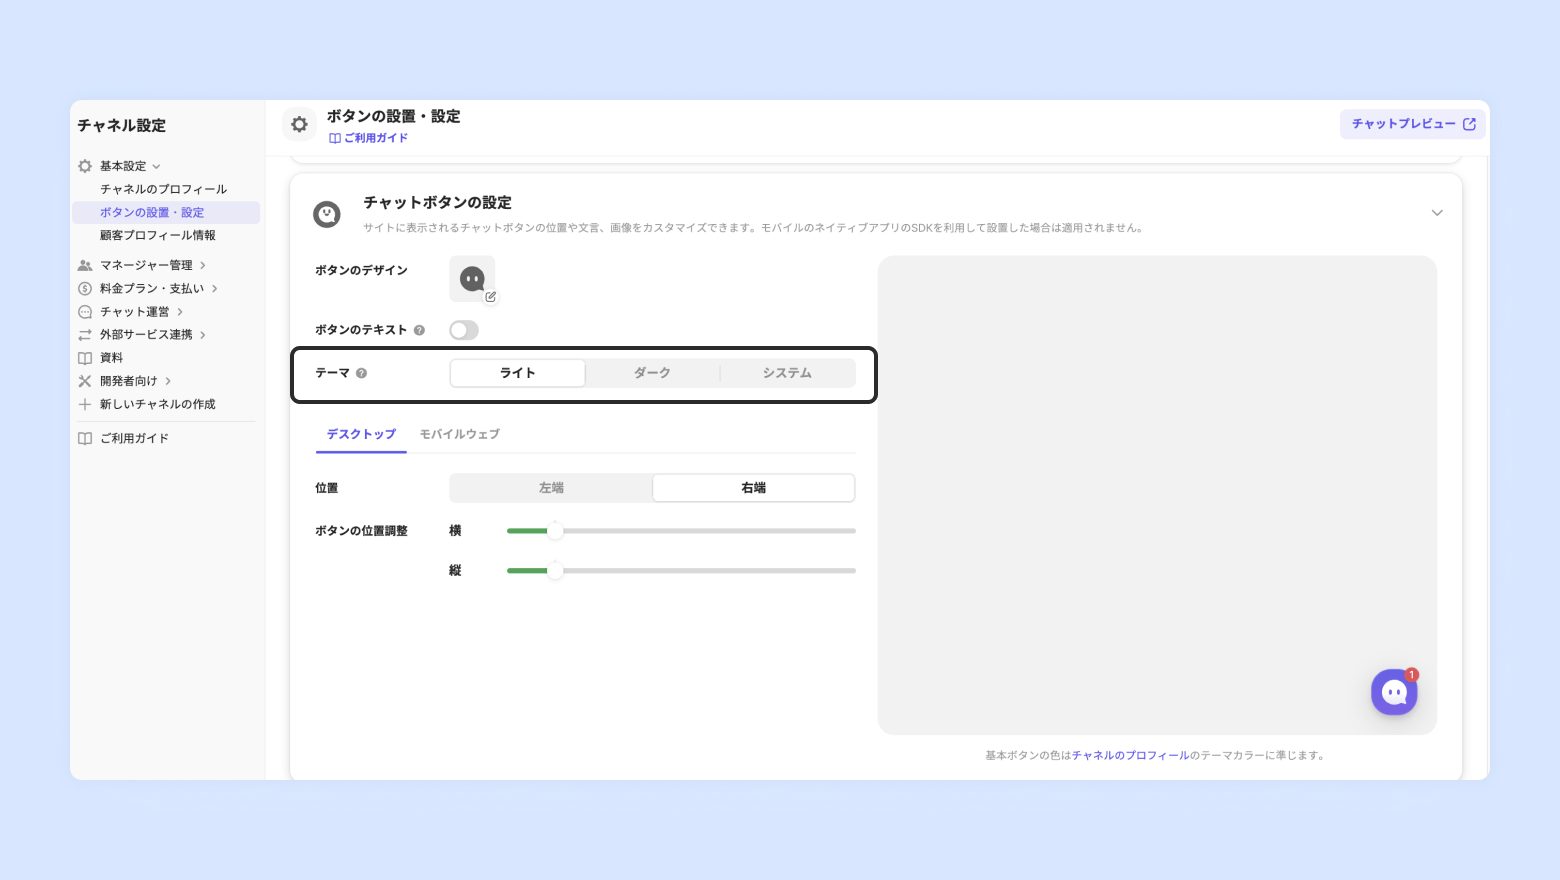Screen dimensions: 1560x880
Task: Open チャネルのプロフィール in sidebar
Action: pos(163,189)
